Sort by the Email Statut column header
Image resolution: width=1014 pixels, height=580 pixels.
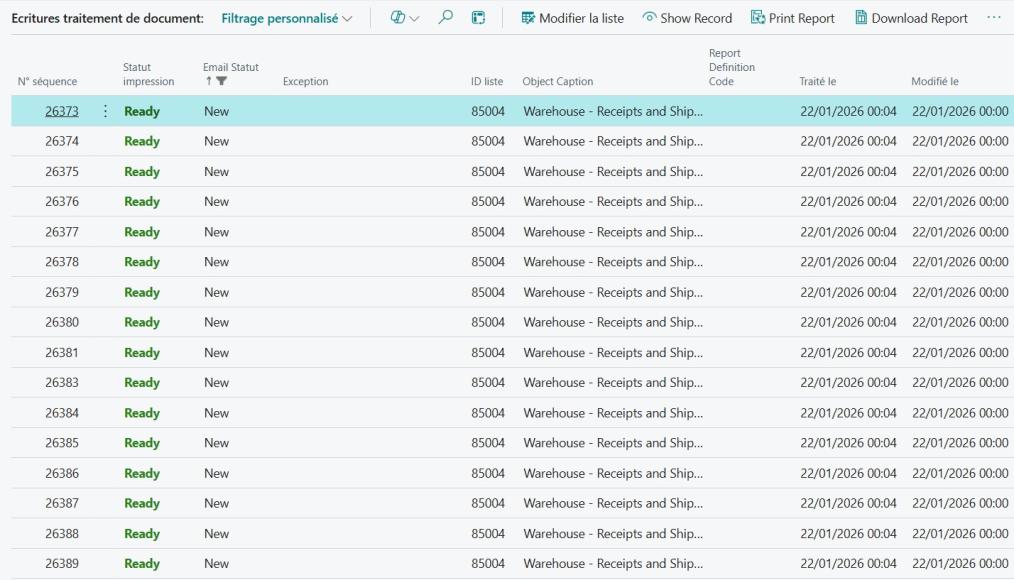tap(230, 67)
